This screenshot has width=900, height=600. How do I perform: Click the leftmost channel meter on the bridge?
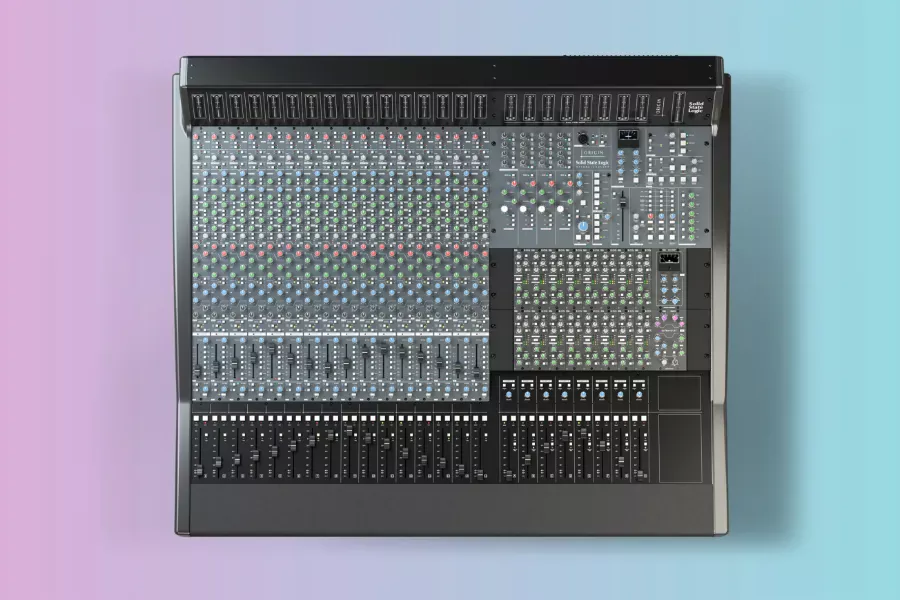[199, 107]
